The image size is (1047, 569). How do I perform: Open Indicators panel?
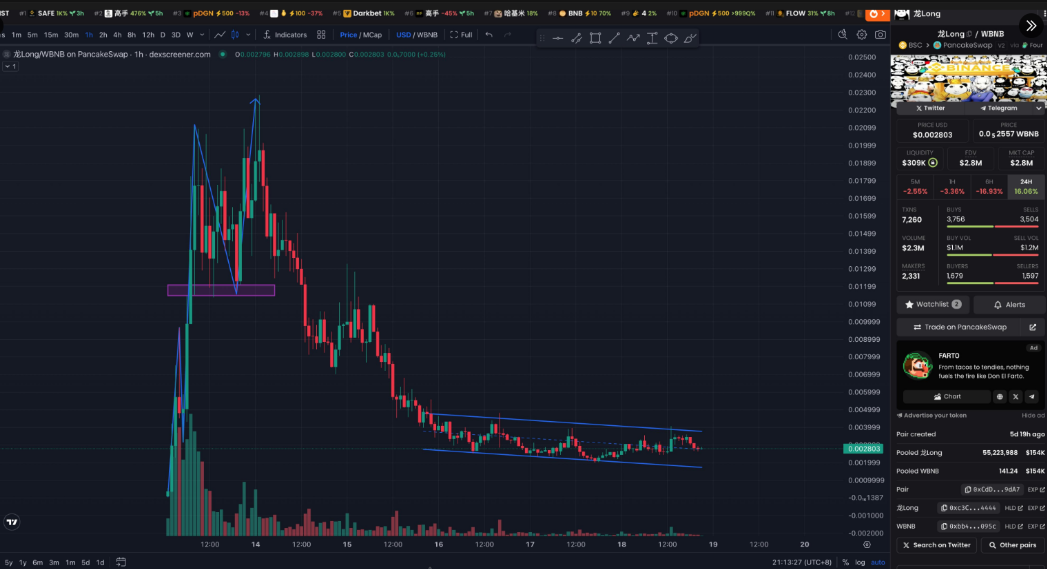pyautogui.click(x=285, y=34)
